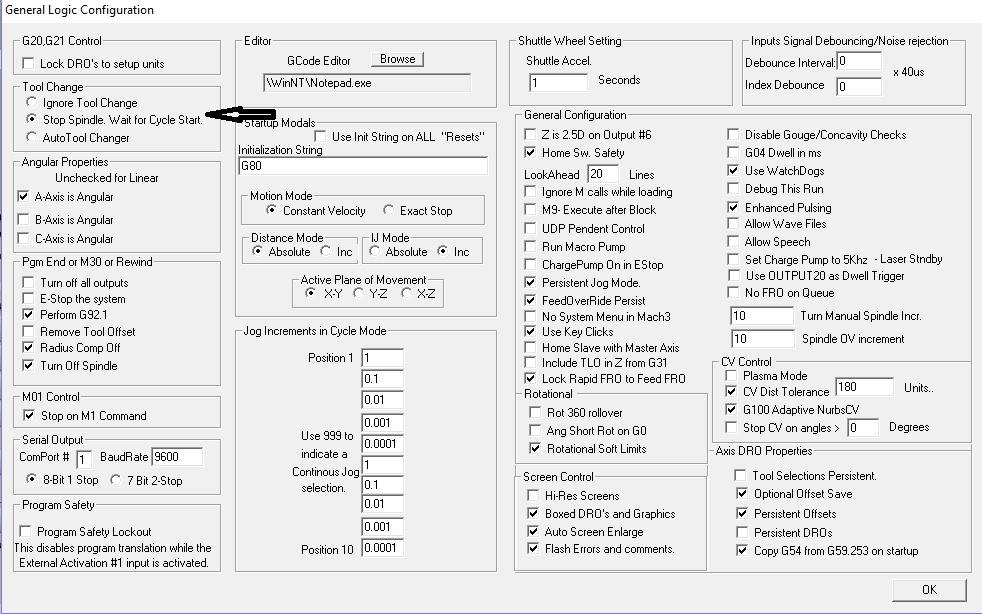Check B-Axis is Angular

pyautogui.click(x=23, y=219)
